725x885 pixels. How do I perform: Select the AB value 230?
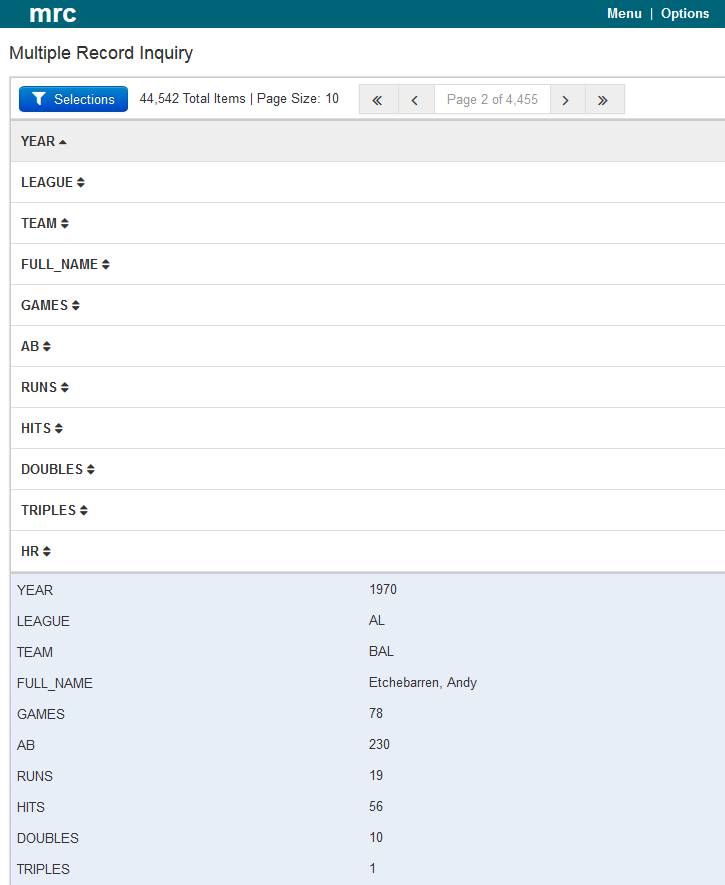tap(379, 744)
